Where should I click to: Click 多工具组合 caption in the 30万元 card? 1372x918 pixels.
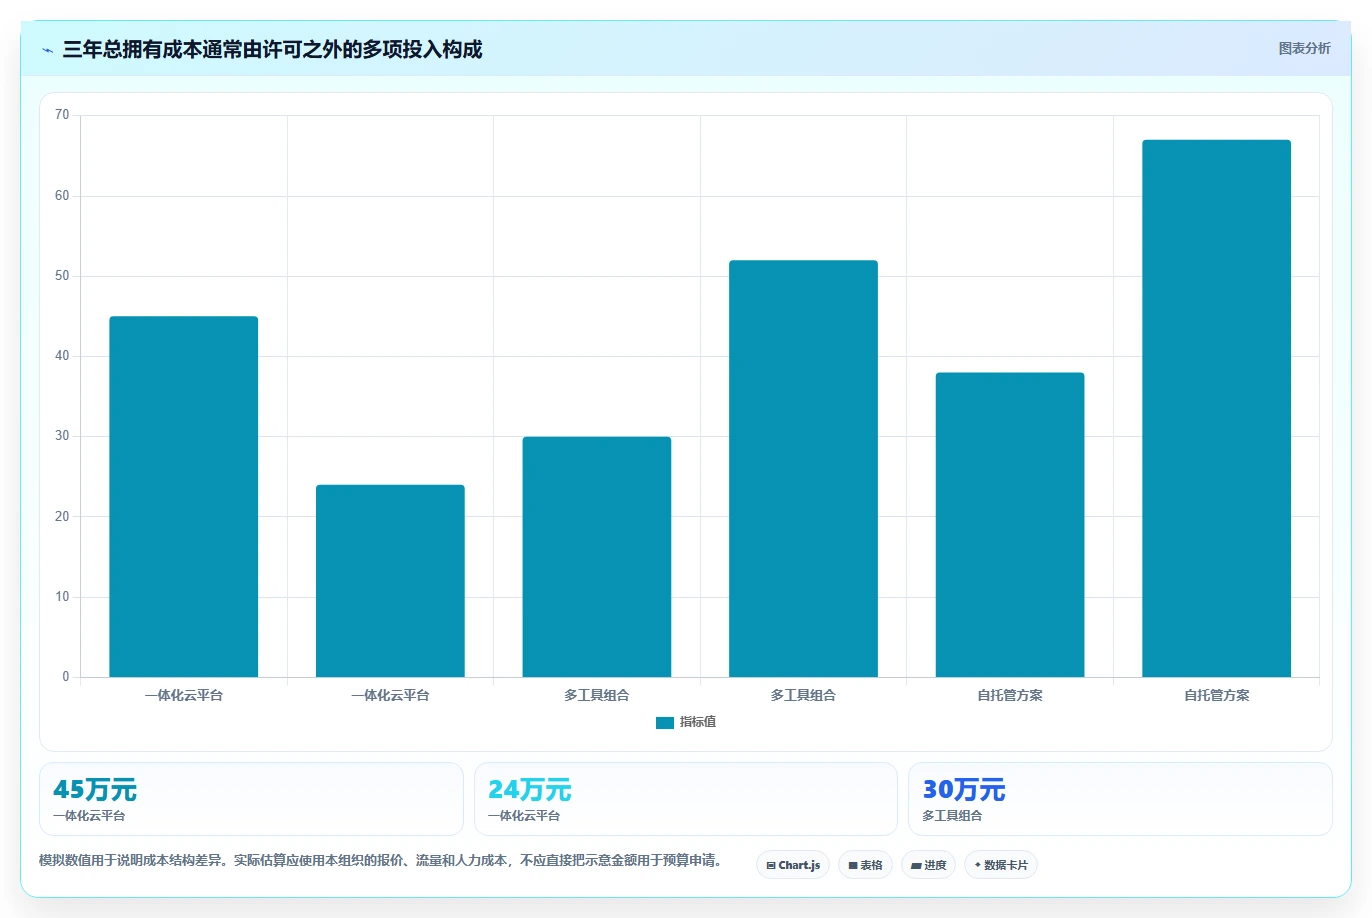pyautogui.click(x=952, y=816)
